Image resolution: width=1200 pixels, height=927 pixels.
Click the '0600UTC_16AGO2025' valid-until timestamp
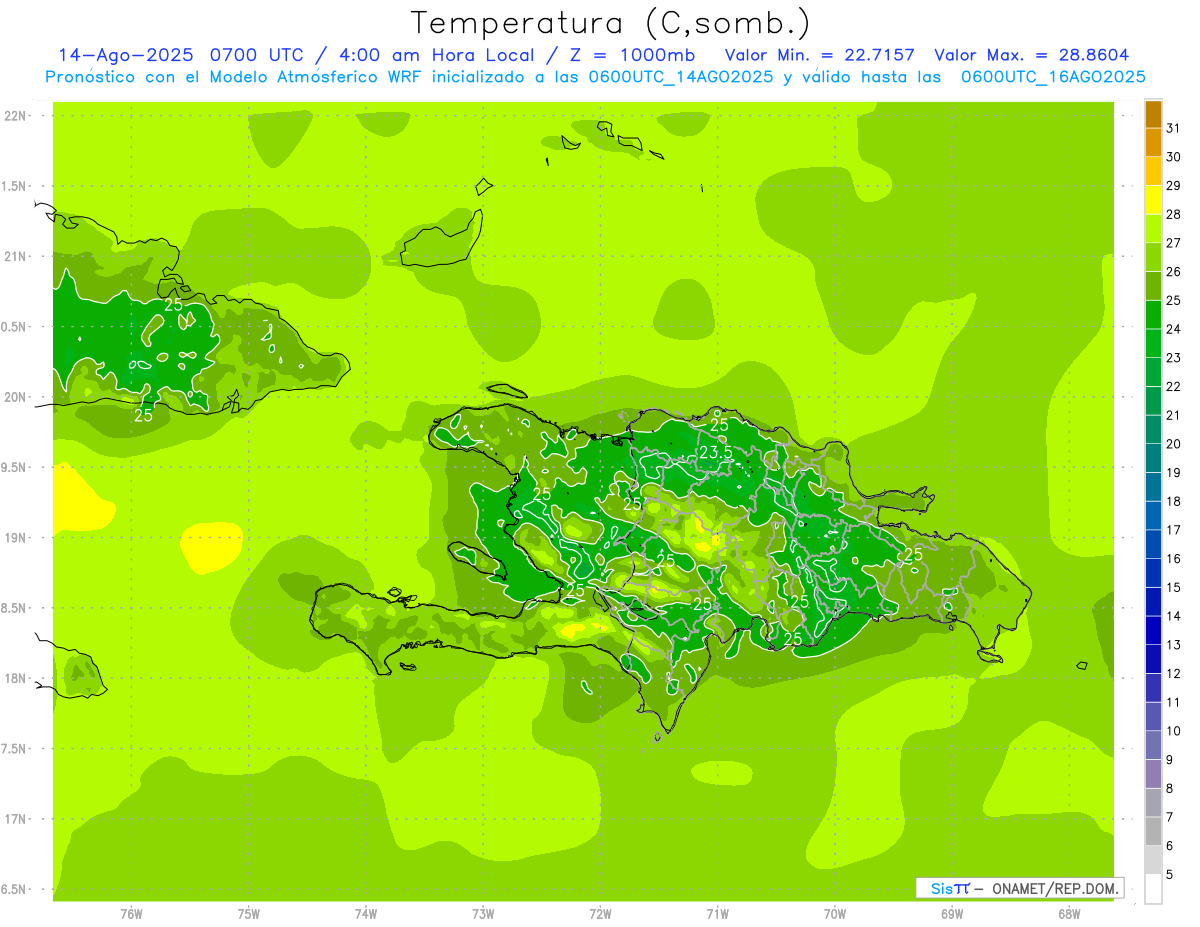pyautogui.click(x=1053, y=77)
